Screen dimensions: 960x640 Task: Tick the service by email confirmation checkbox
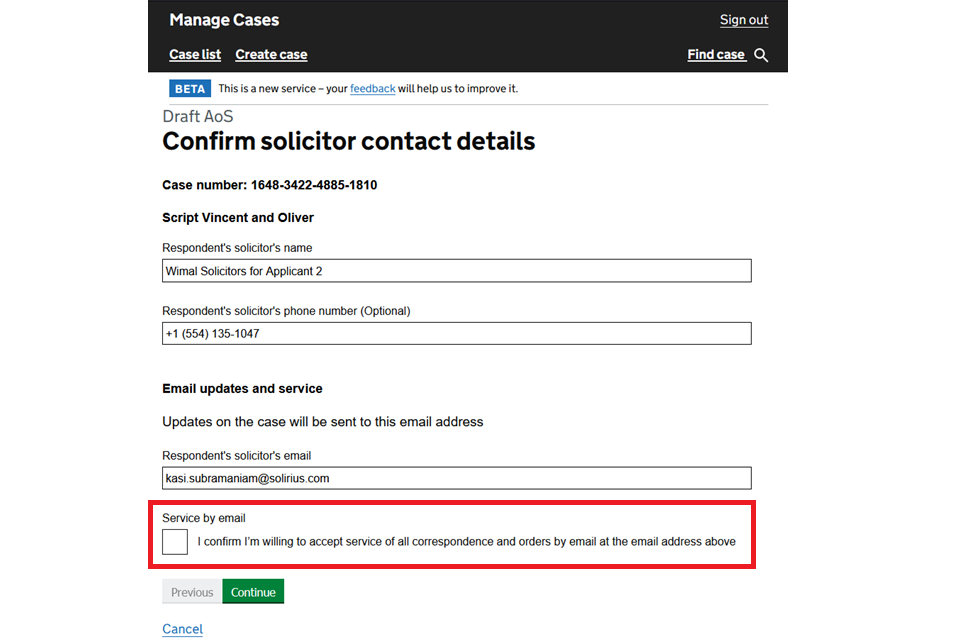tap(175, 542)
